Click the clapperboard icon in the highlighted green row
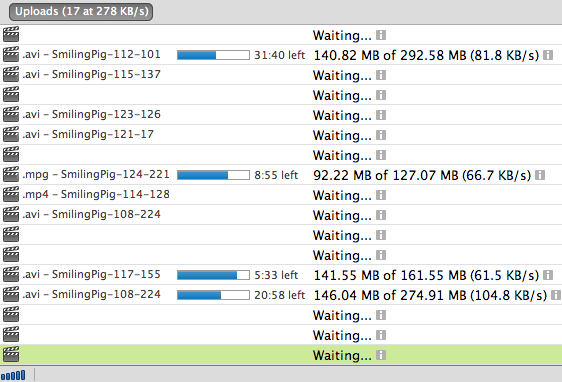This screenshot has width=562, height=382. (11, 355)
